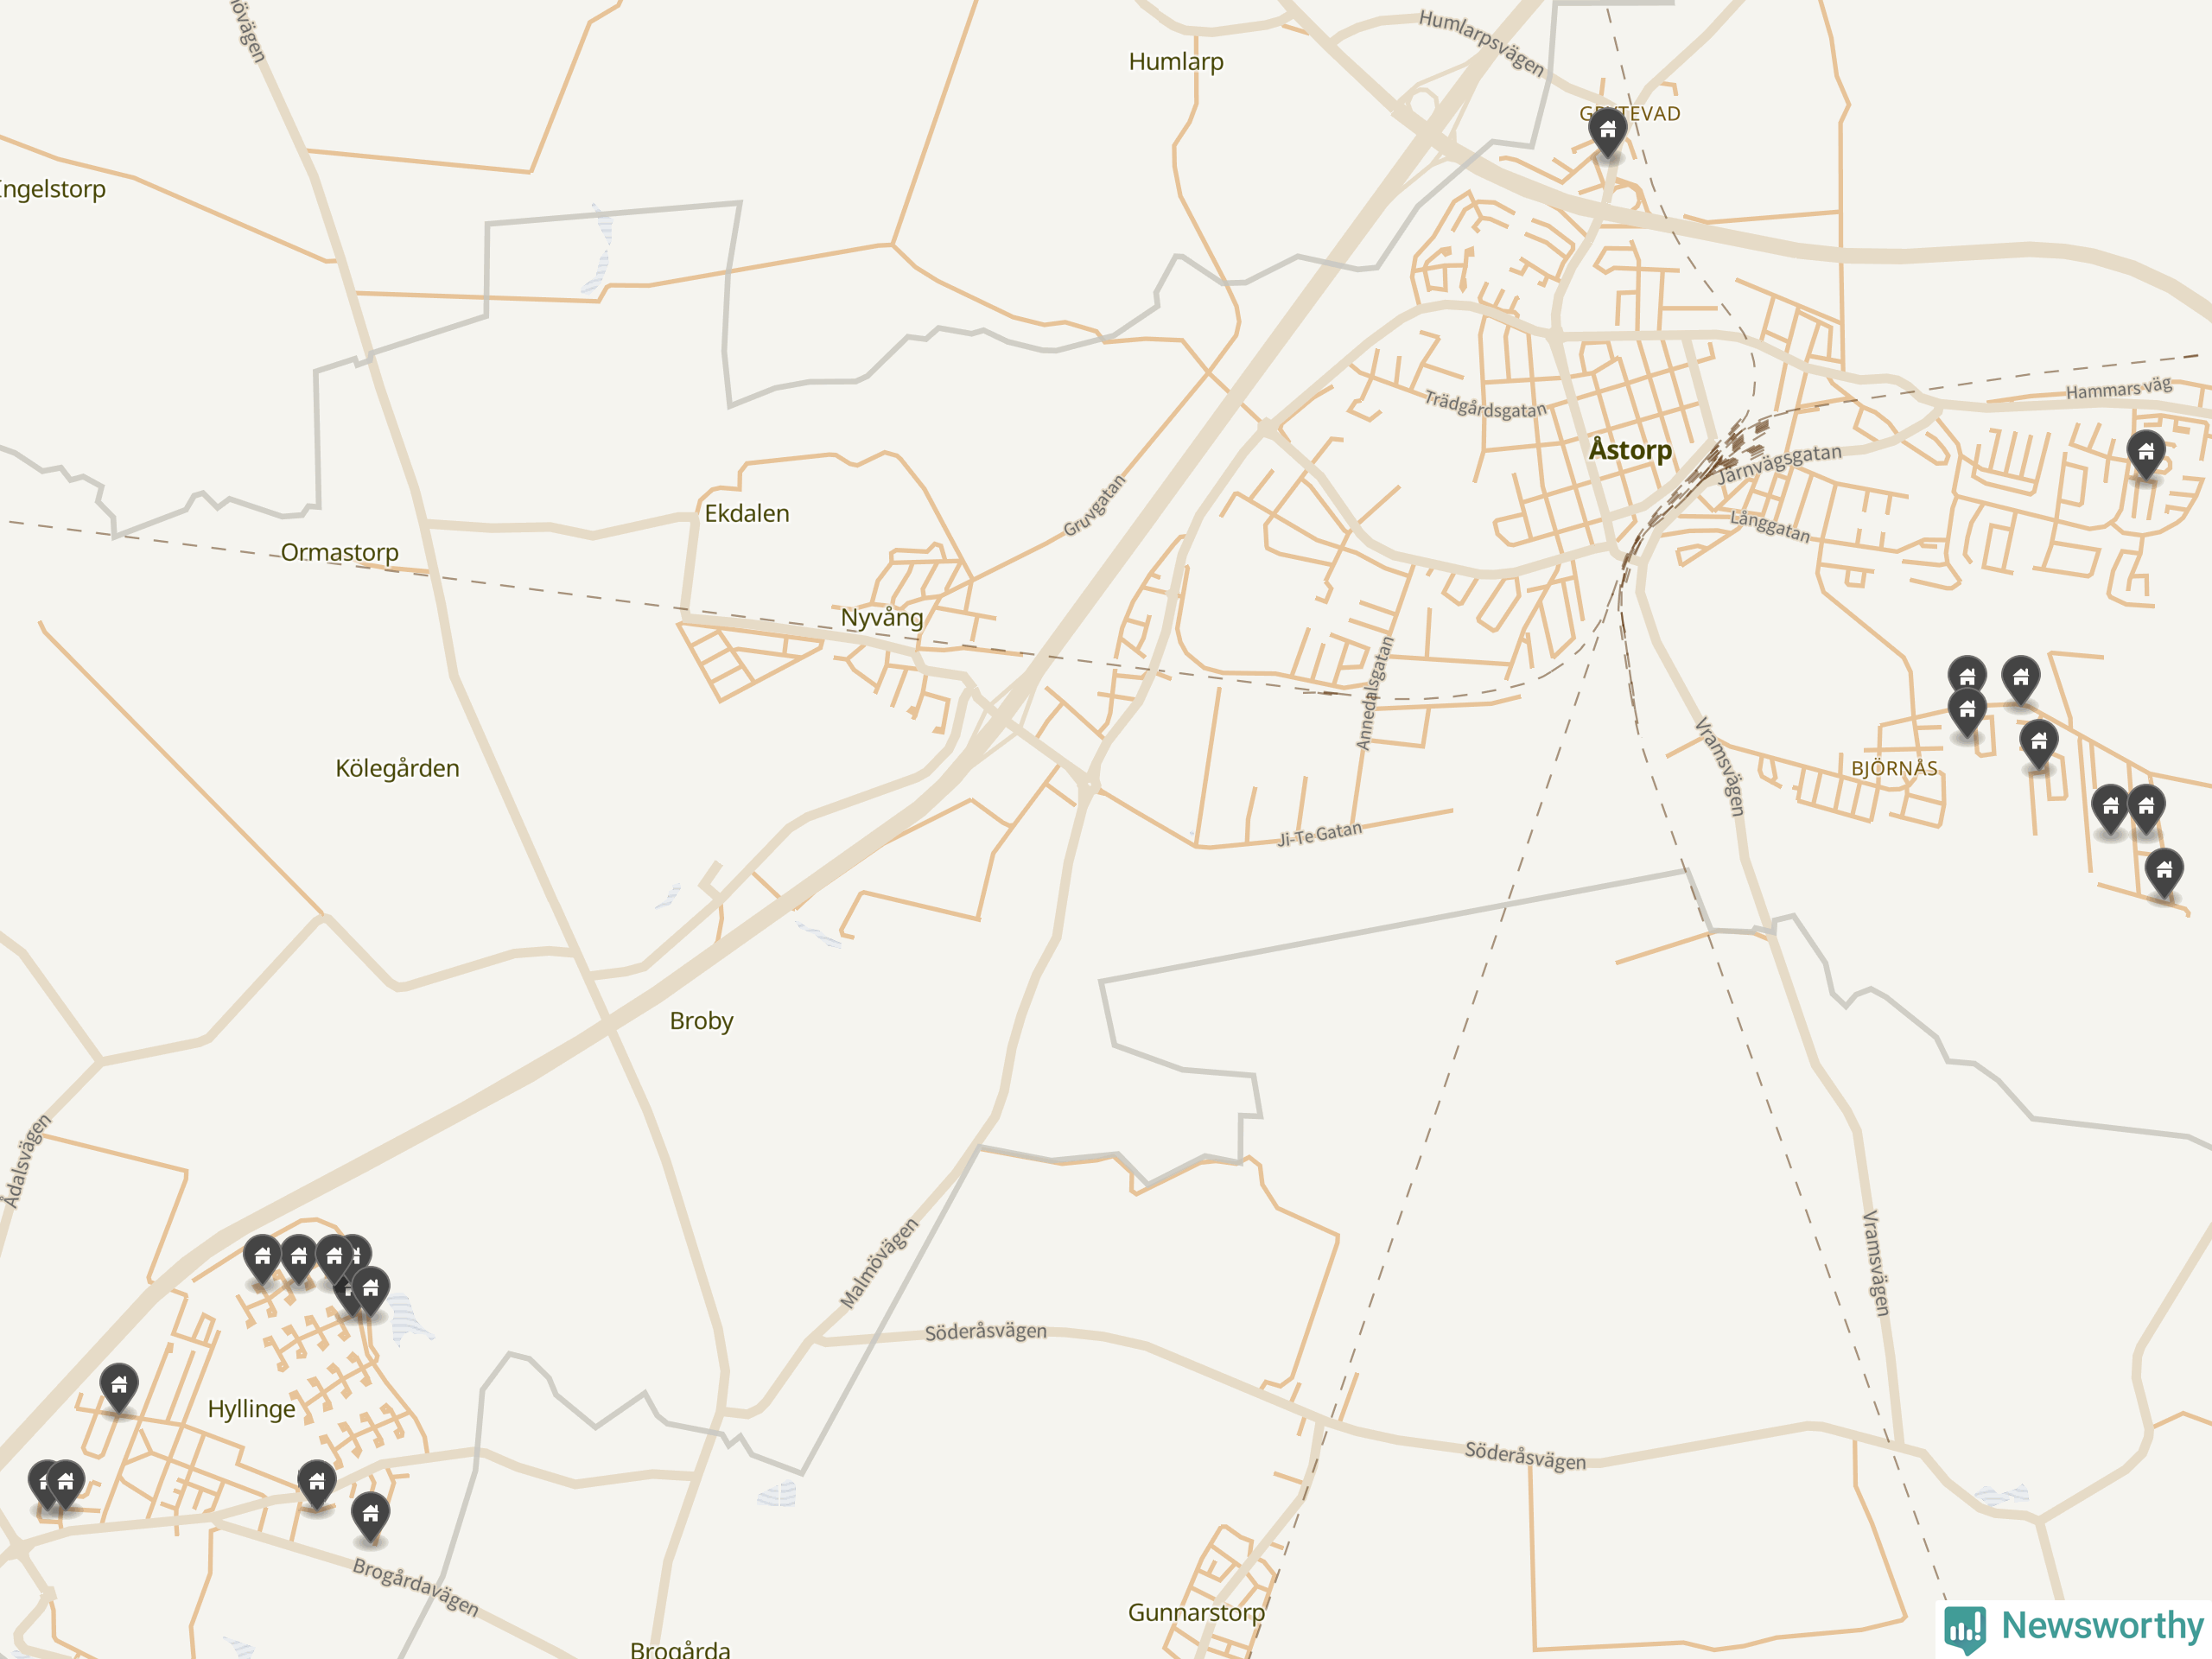Click the Ormastorp place label
Viewport: 2212px width, 1659px height.
(339, 552)
